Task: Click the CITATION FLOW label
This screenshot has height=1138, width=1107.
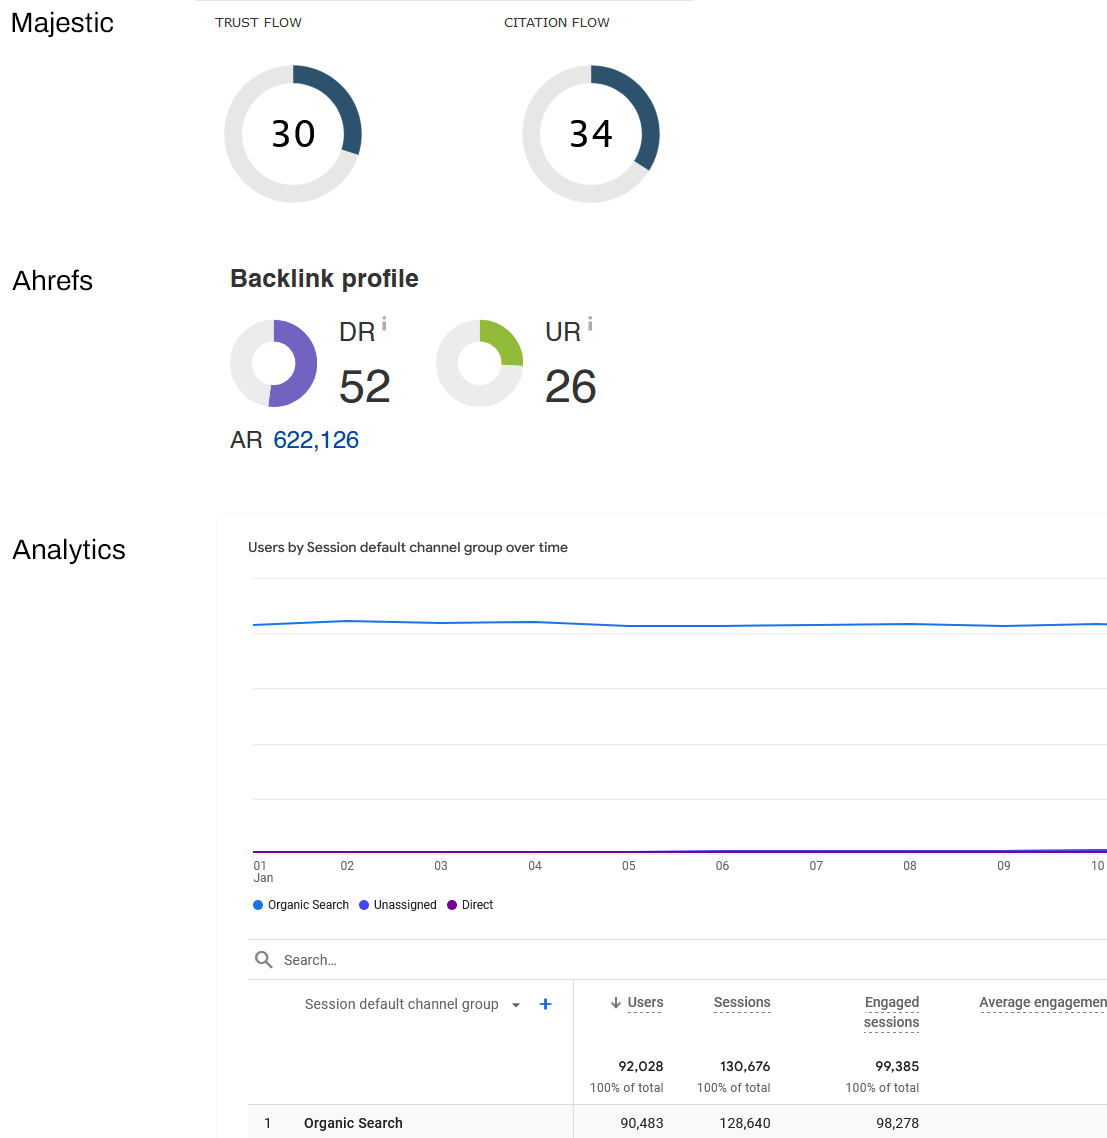Action: coord(557,22)
